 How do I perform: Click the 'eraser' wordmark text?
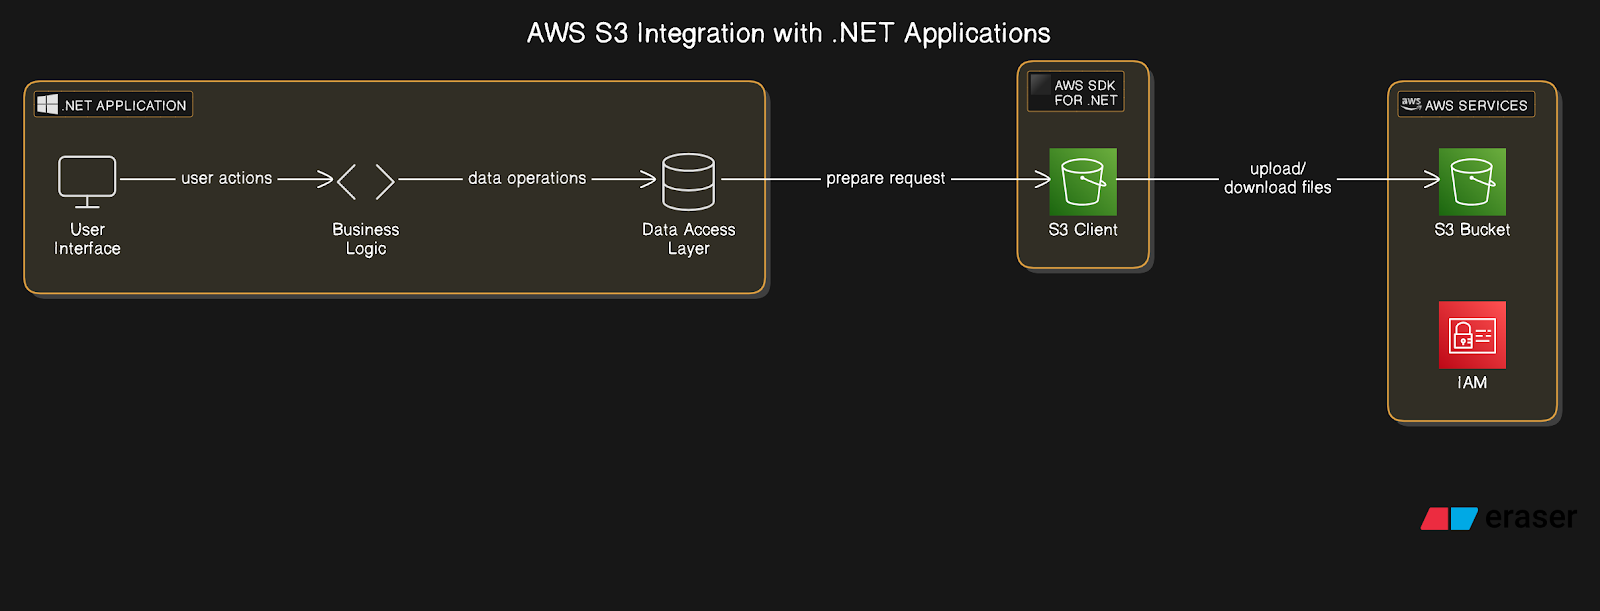[1531, 518]
